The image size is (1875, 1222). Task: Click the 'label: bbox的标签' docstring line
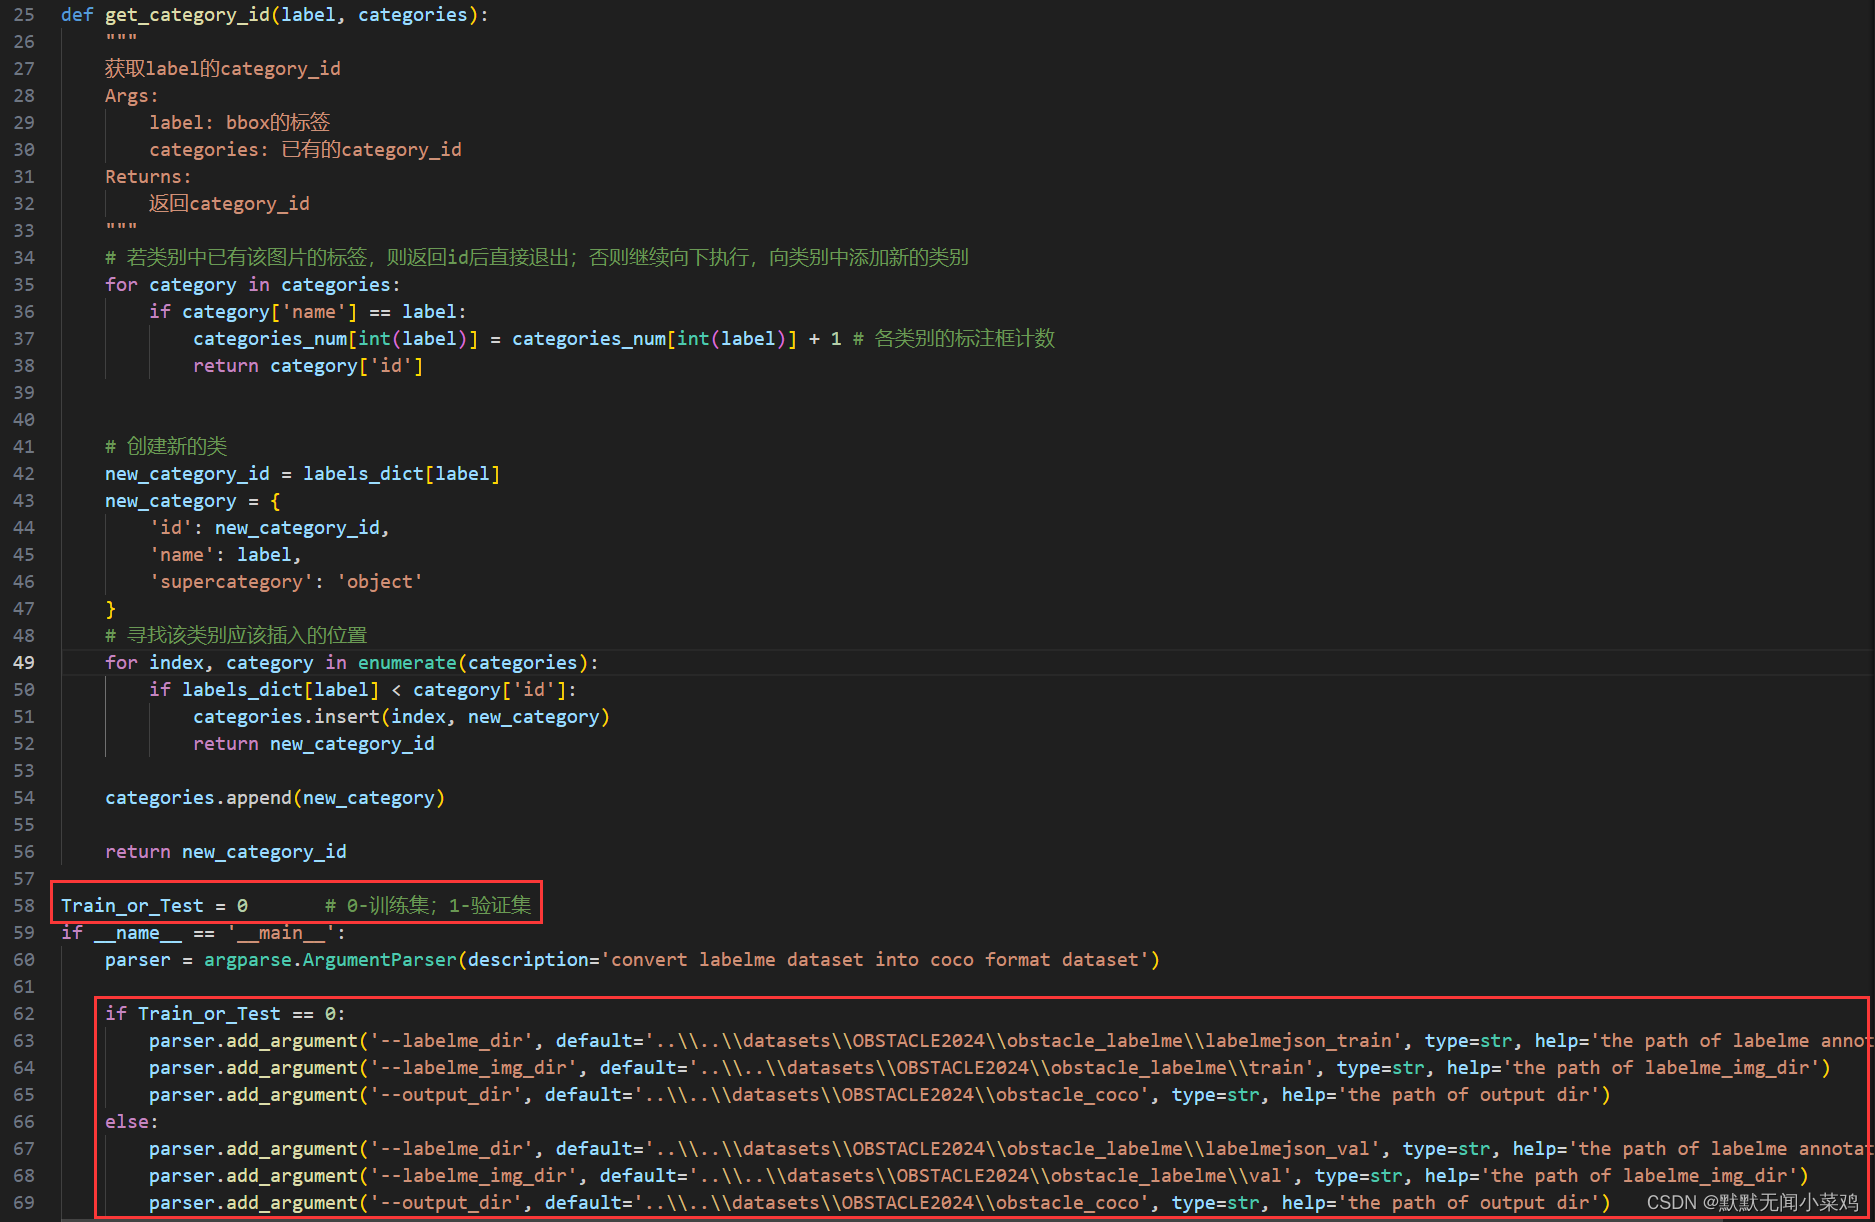coord(240,123)
